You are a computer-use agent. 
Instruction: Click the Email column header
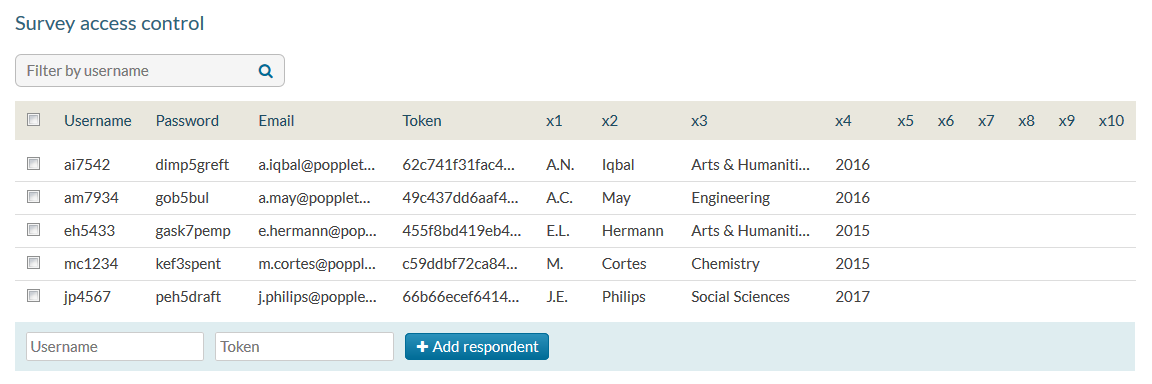pyautogui.click(x=276, y=121)
